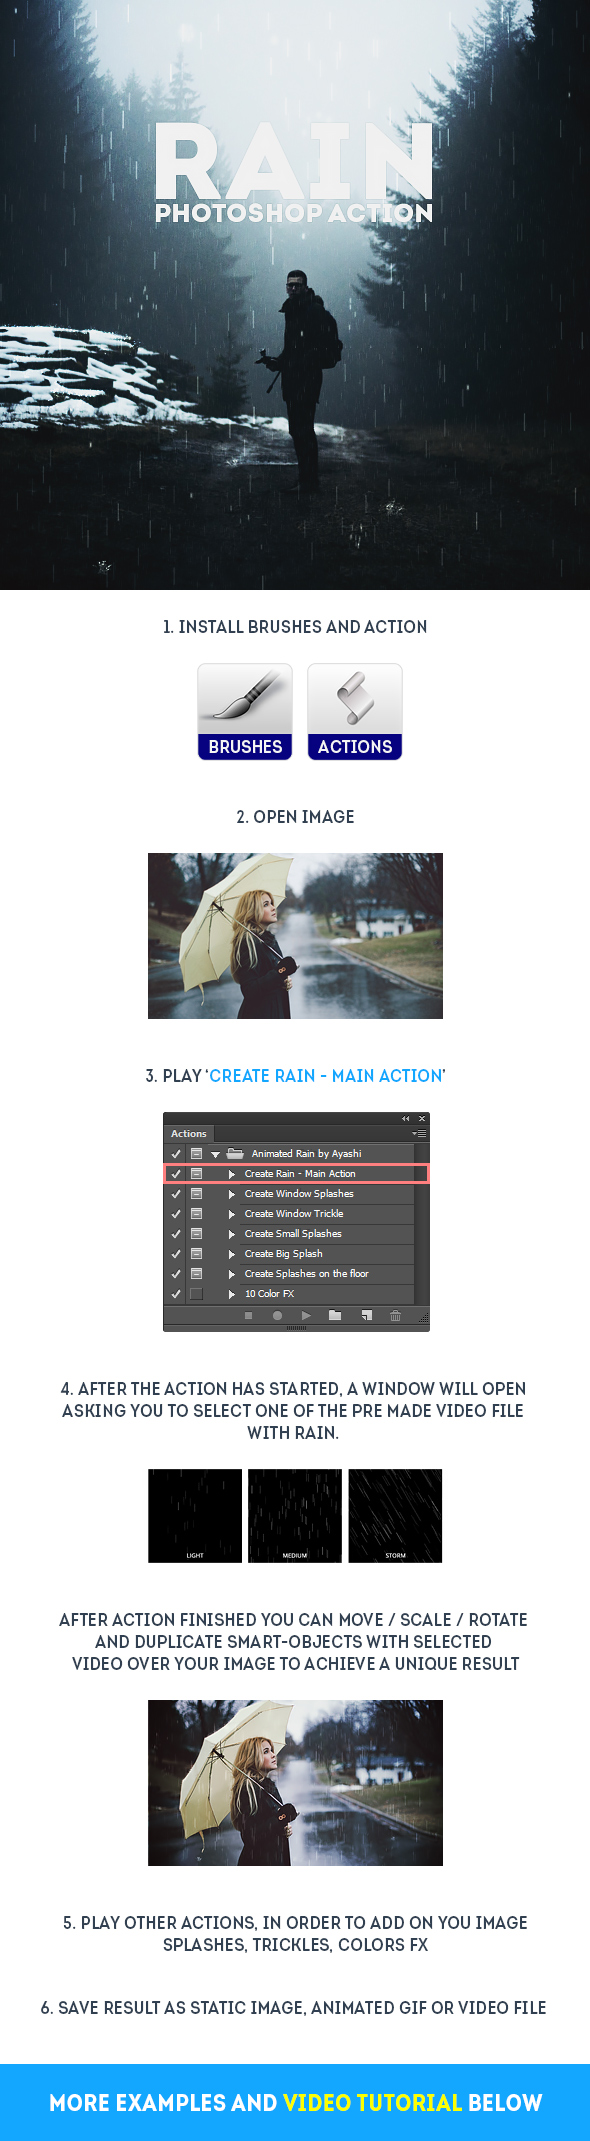
Task: Select the Create Big Splash action text
Action: tap(283, 1253)
